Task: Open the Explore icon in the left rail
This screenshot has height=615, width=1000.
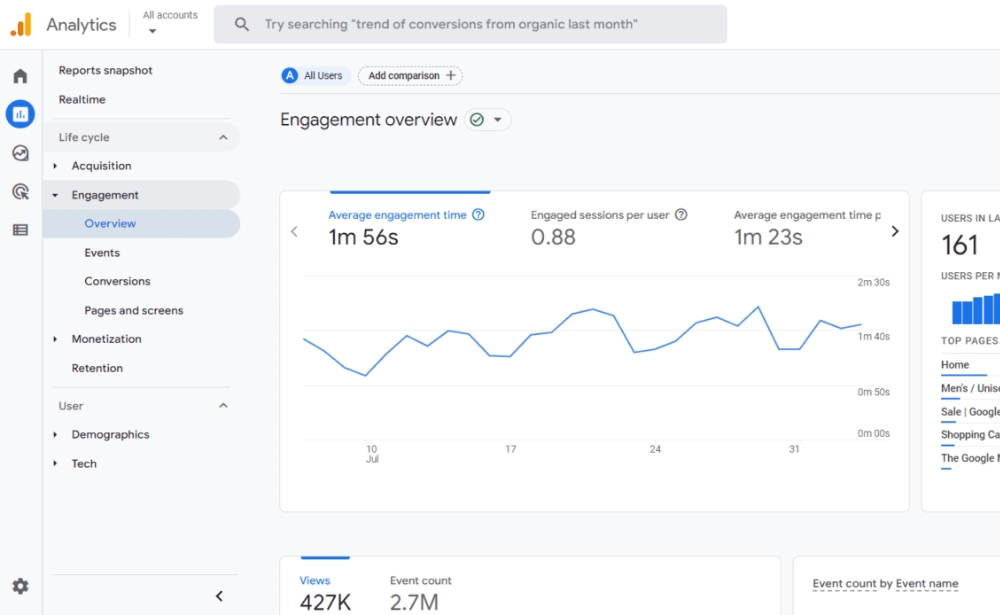Action: click(x=20, y=153)
